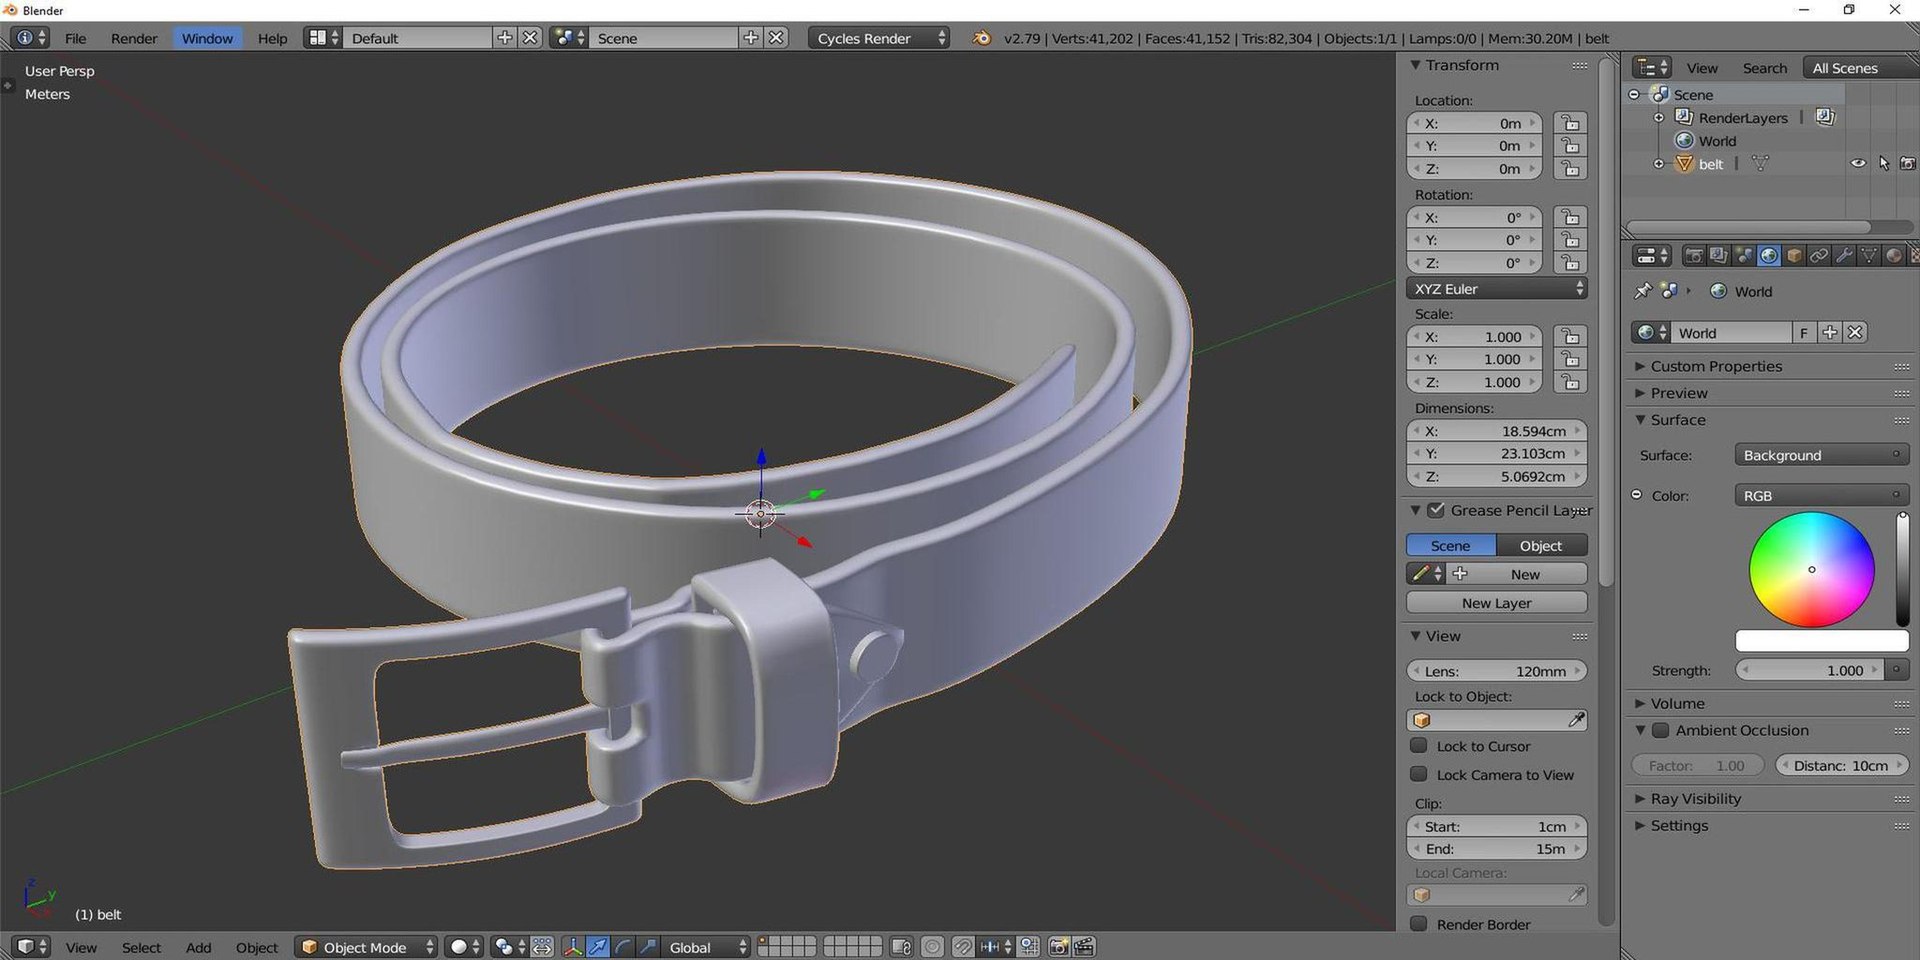Image resolution: width=1920 pixels, height=960 pixels.
Task: Toggle visibility eye for belt object
Action: 1858,163
